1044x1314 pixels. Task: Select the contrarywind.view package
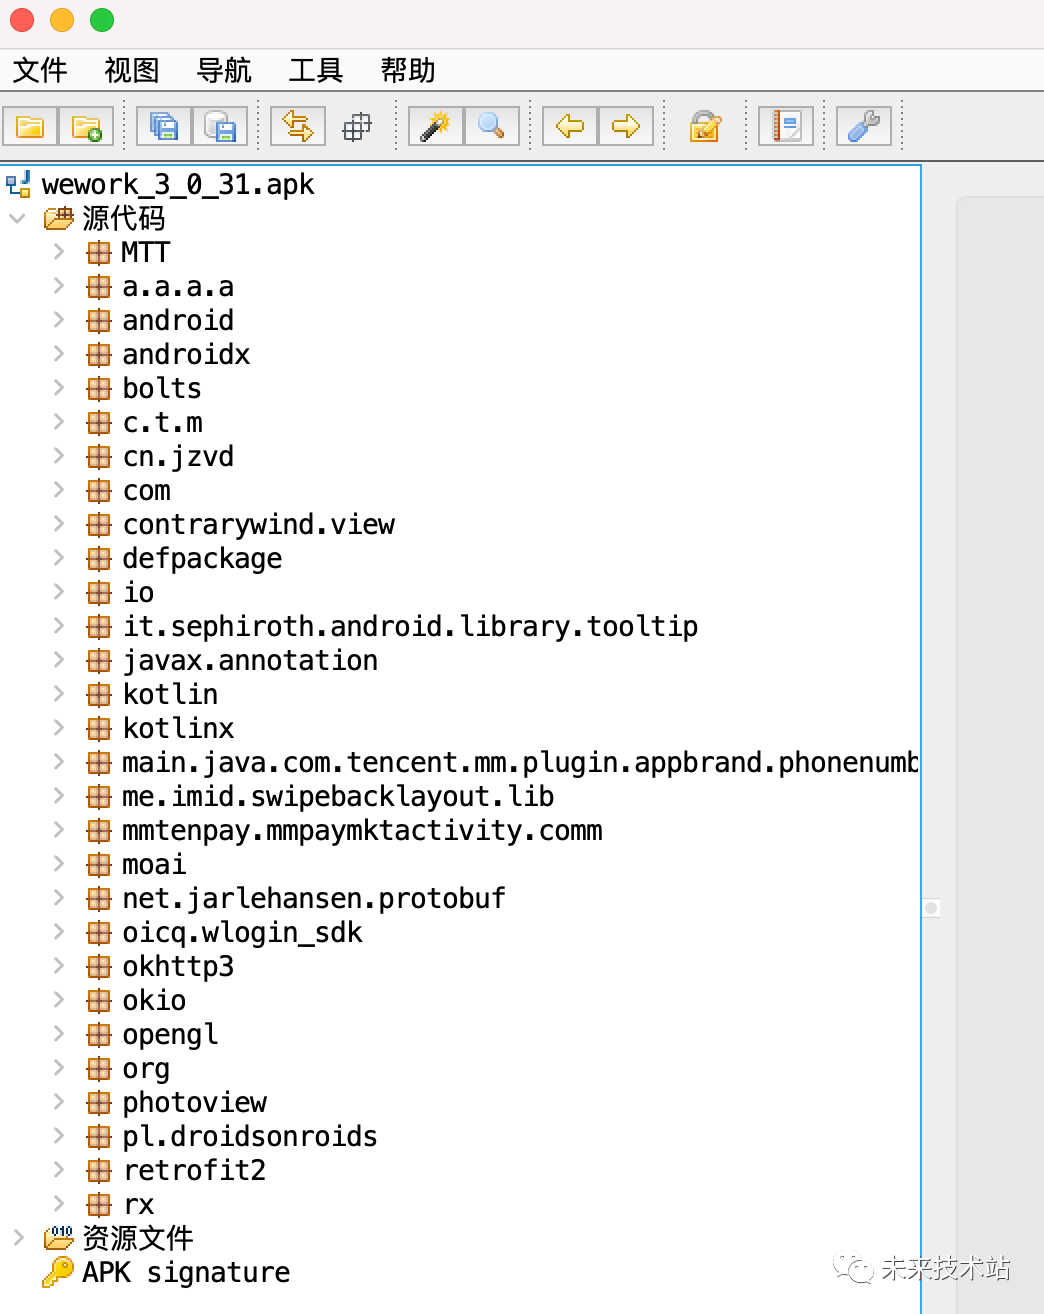259,525
